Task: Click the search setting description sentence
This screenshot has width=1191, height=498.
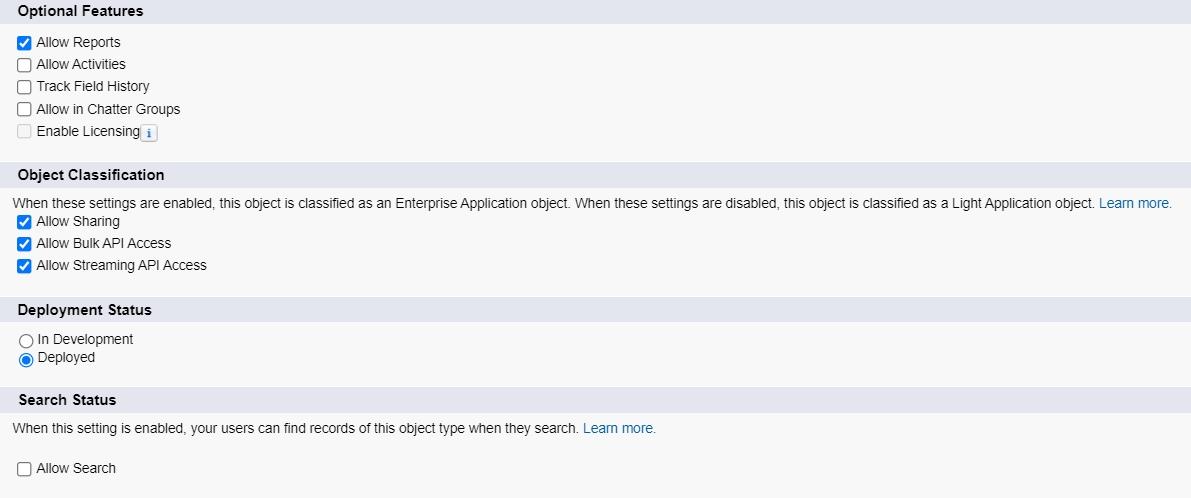Action: pyautogui.click(x=295, y=428)
